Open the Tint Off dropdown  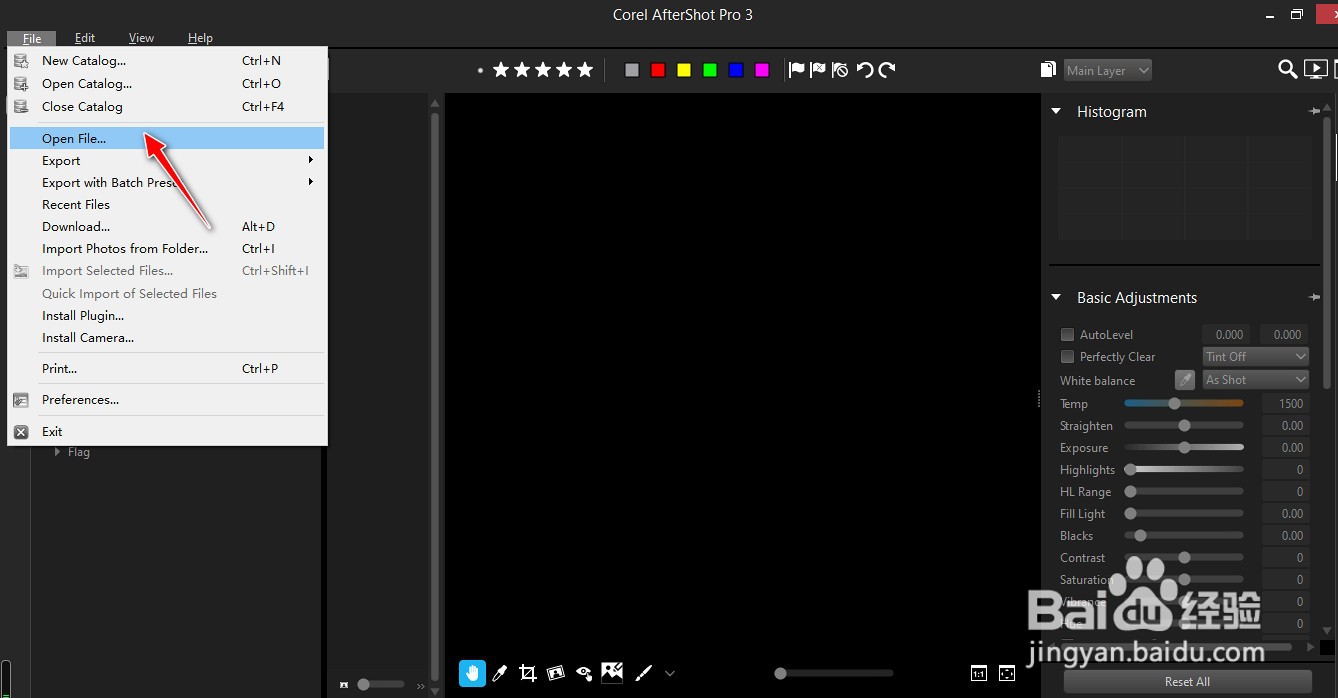1256,357
